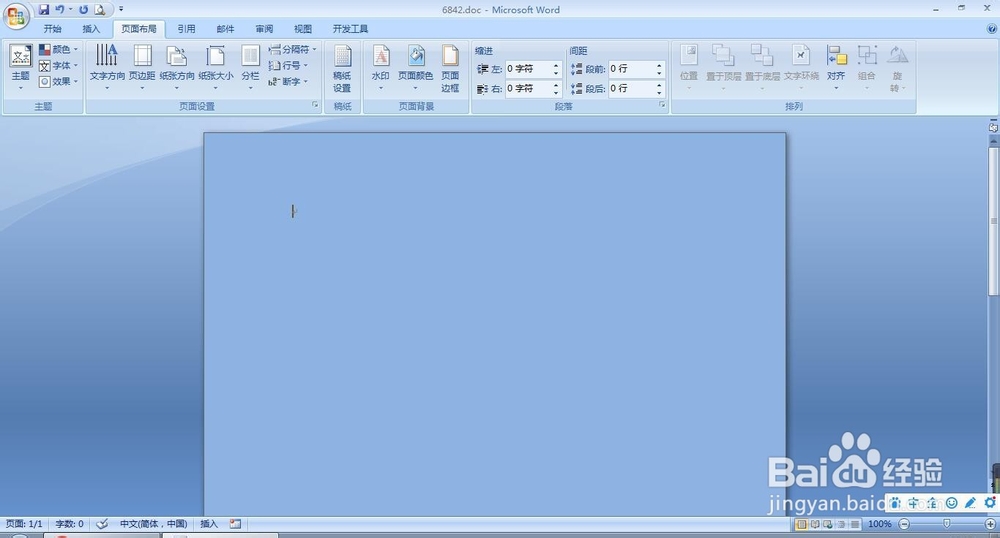1000x538 pixels.
Task: Toggle the ruler button above scrollbar
Action: pyautogui.click(x=993, y=127)
